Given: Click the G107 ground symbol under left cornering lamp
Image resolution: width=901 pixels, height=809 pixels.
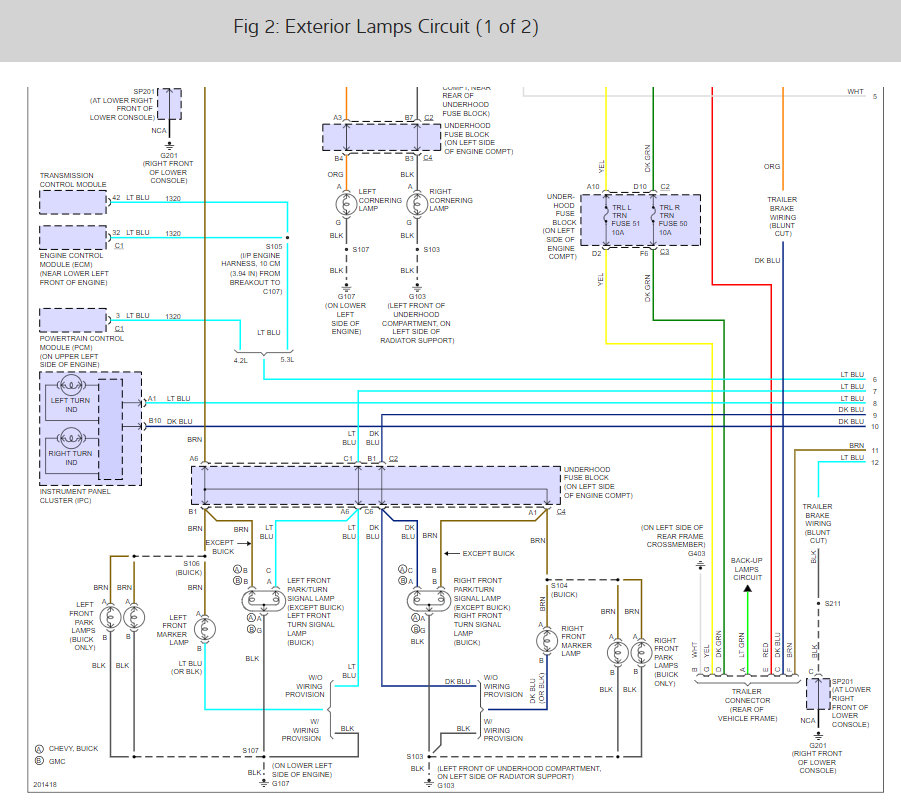Looking at the screenshot, I should [346, 287].
